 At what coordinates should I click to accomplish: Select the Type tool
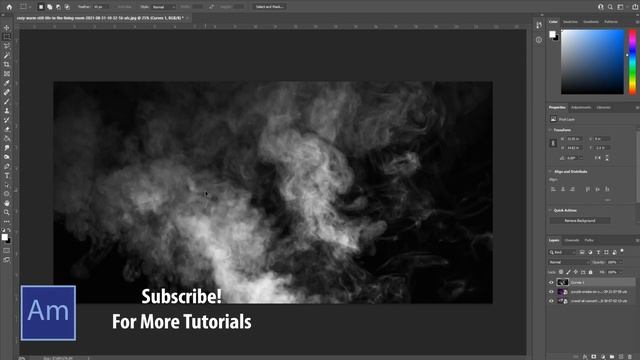point(7,176)
